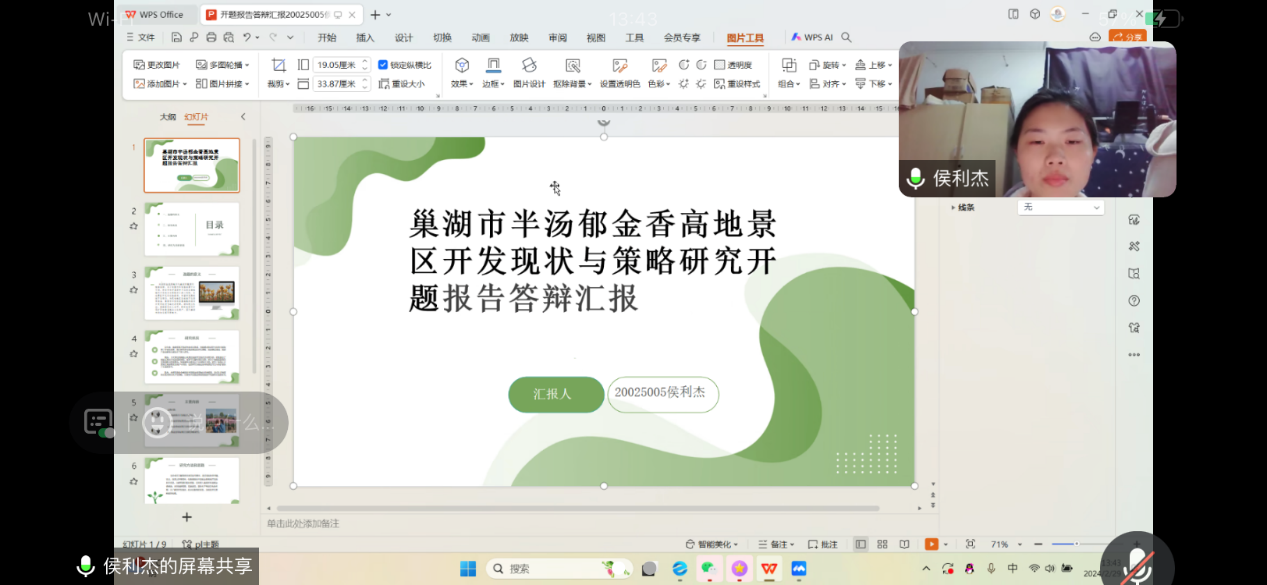Image resolution: width=1267 pixels, height=585 pixels.
Task: Adjust the zoom slider handle in status bar
Action: tap(1077, 544)
